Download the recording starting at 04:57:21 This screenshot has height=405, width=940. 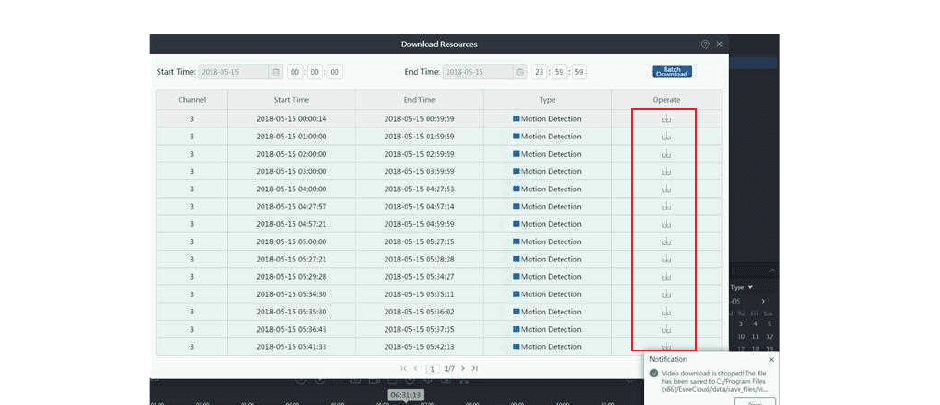(666, 224)
